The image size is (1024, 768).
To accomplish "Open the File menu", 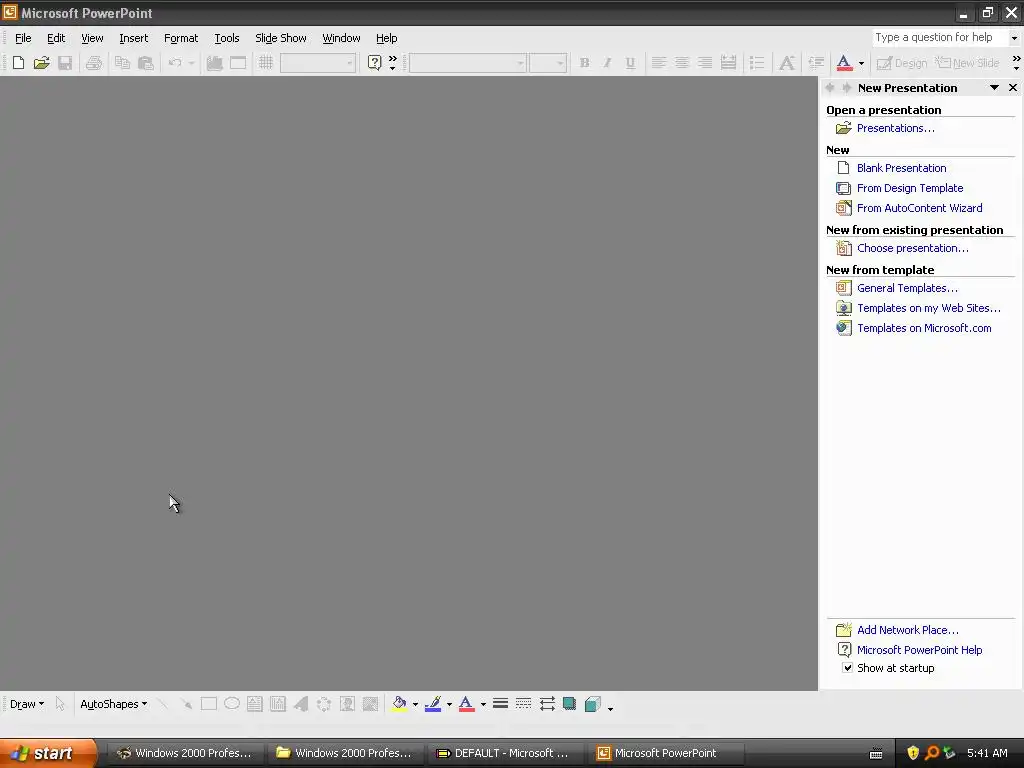I will pos(23,38).
